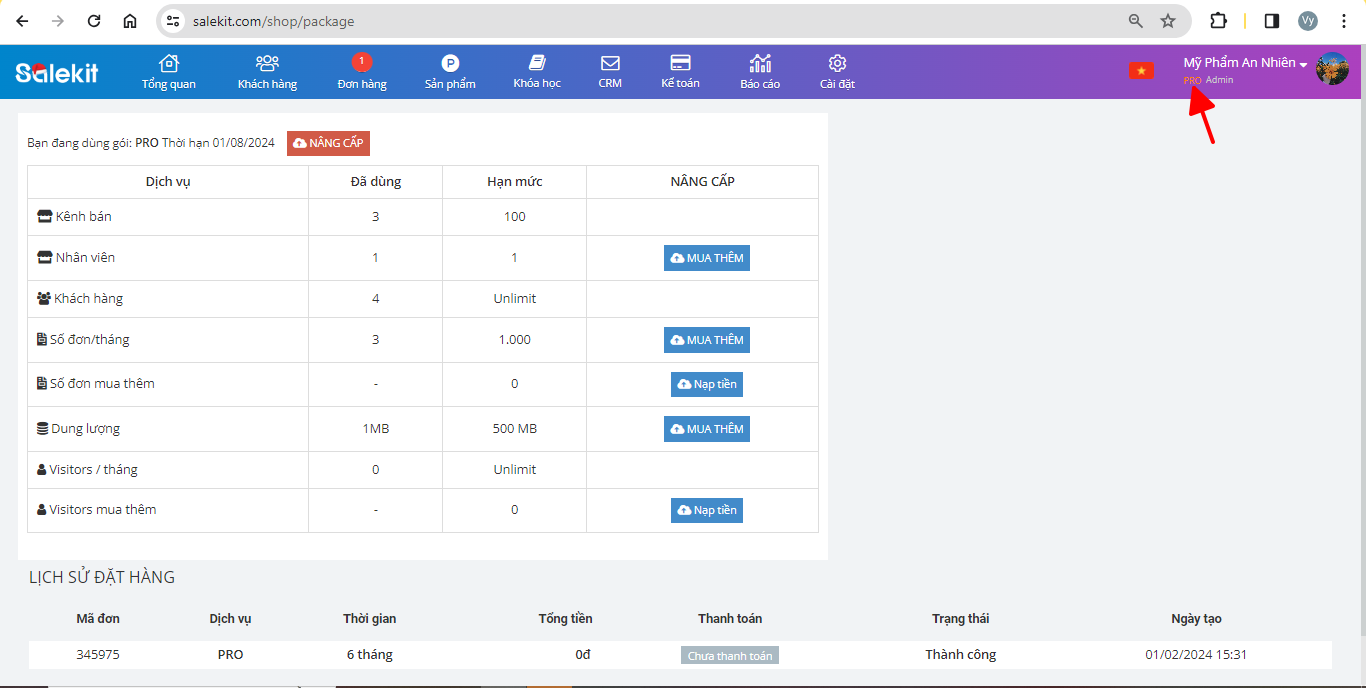The width and height of the screenshot is (1366, 688).
Task: Click MUA THÊM for Nhân viên
Action: click(707, 258)
